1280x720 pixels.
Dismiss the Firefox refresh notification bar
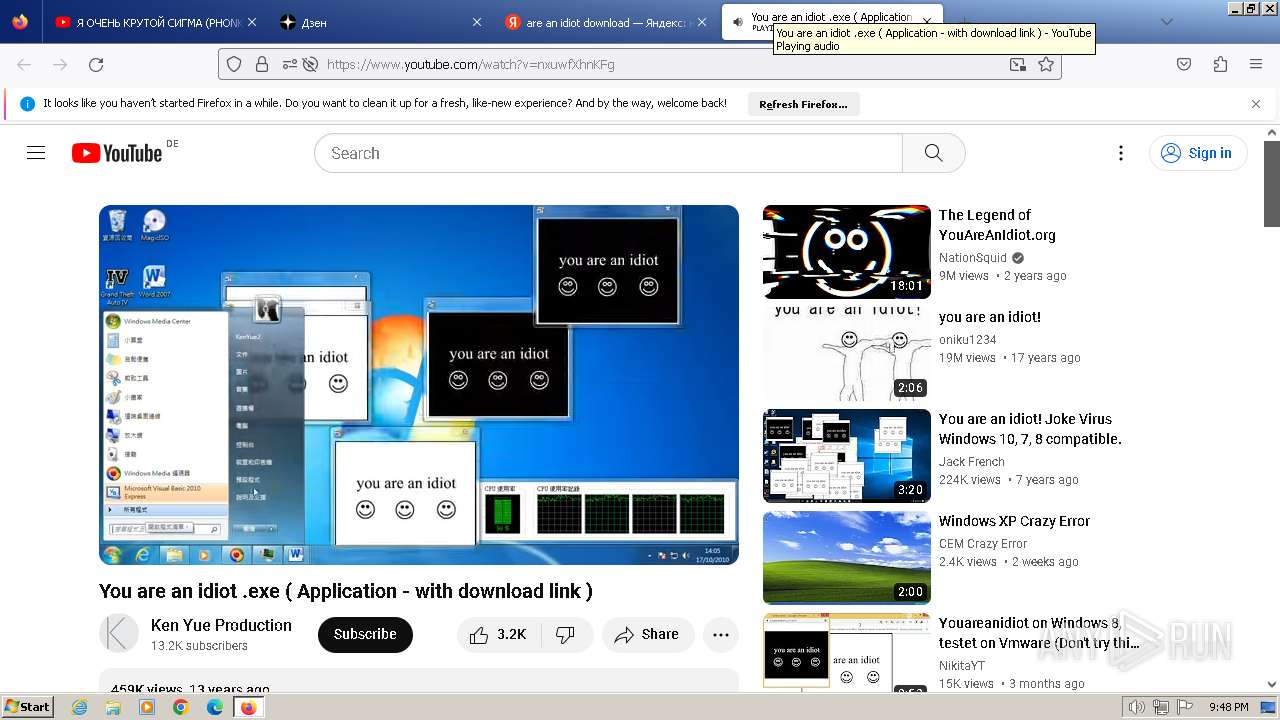tap(1256, 104)
